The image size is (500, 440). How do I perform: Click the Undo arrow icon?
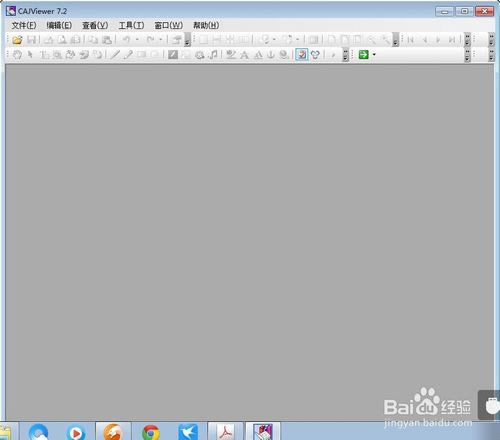[x=126, y=40]
